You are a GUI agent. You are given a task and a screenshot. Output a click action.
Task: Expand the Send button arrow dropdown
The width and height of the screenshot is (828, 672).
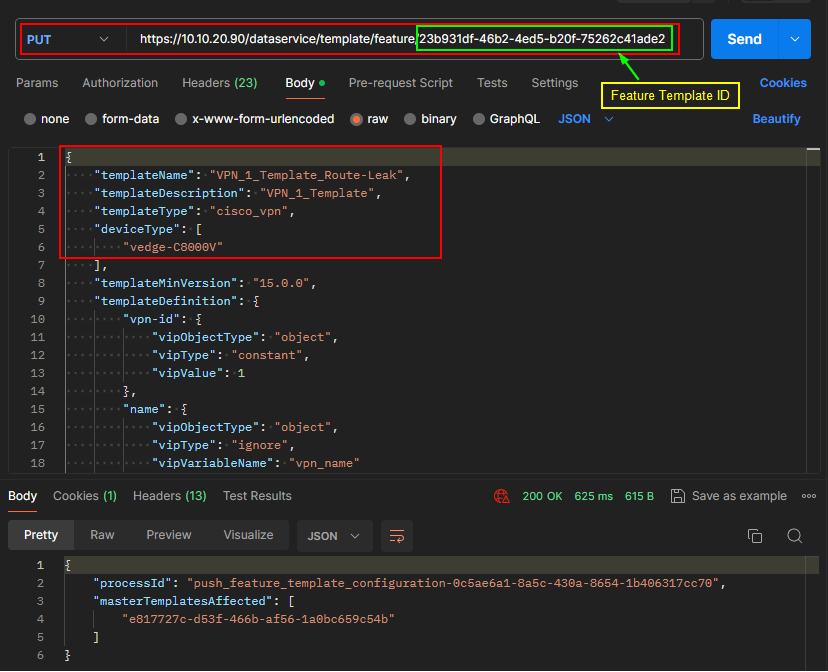[794, 39]
